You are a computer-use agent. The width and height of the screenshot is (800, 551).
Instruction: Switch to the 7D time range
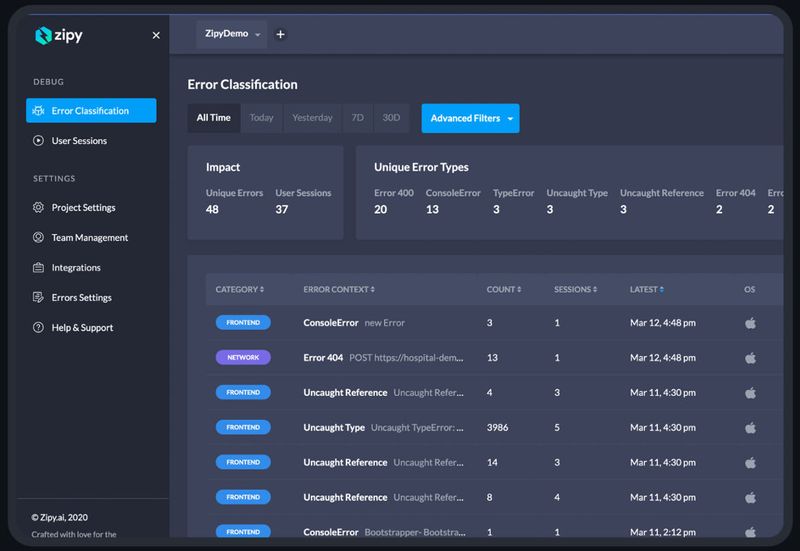coord(357,118)
